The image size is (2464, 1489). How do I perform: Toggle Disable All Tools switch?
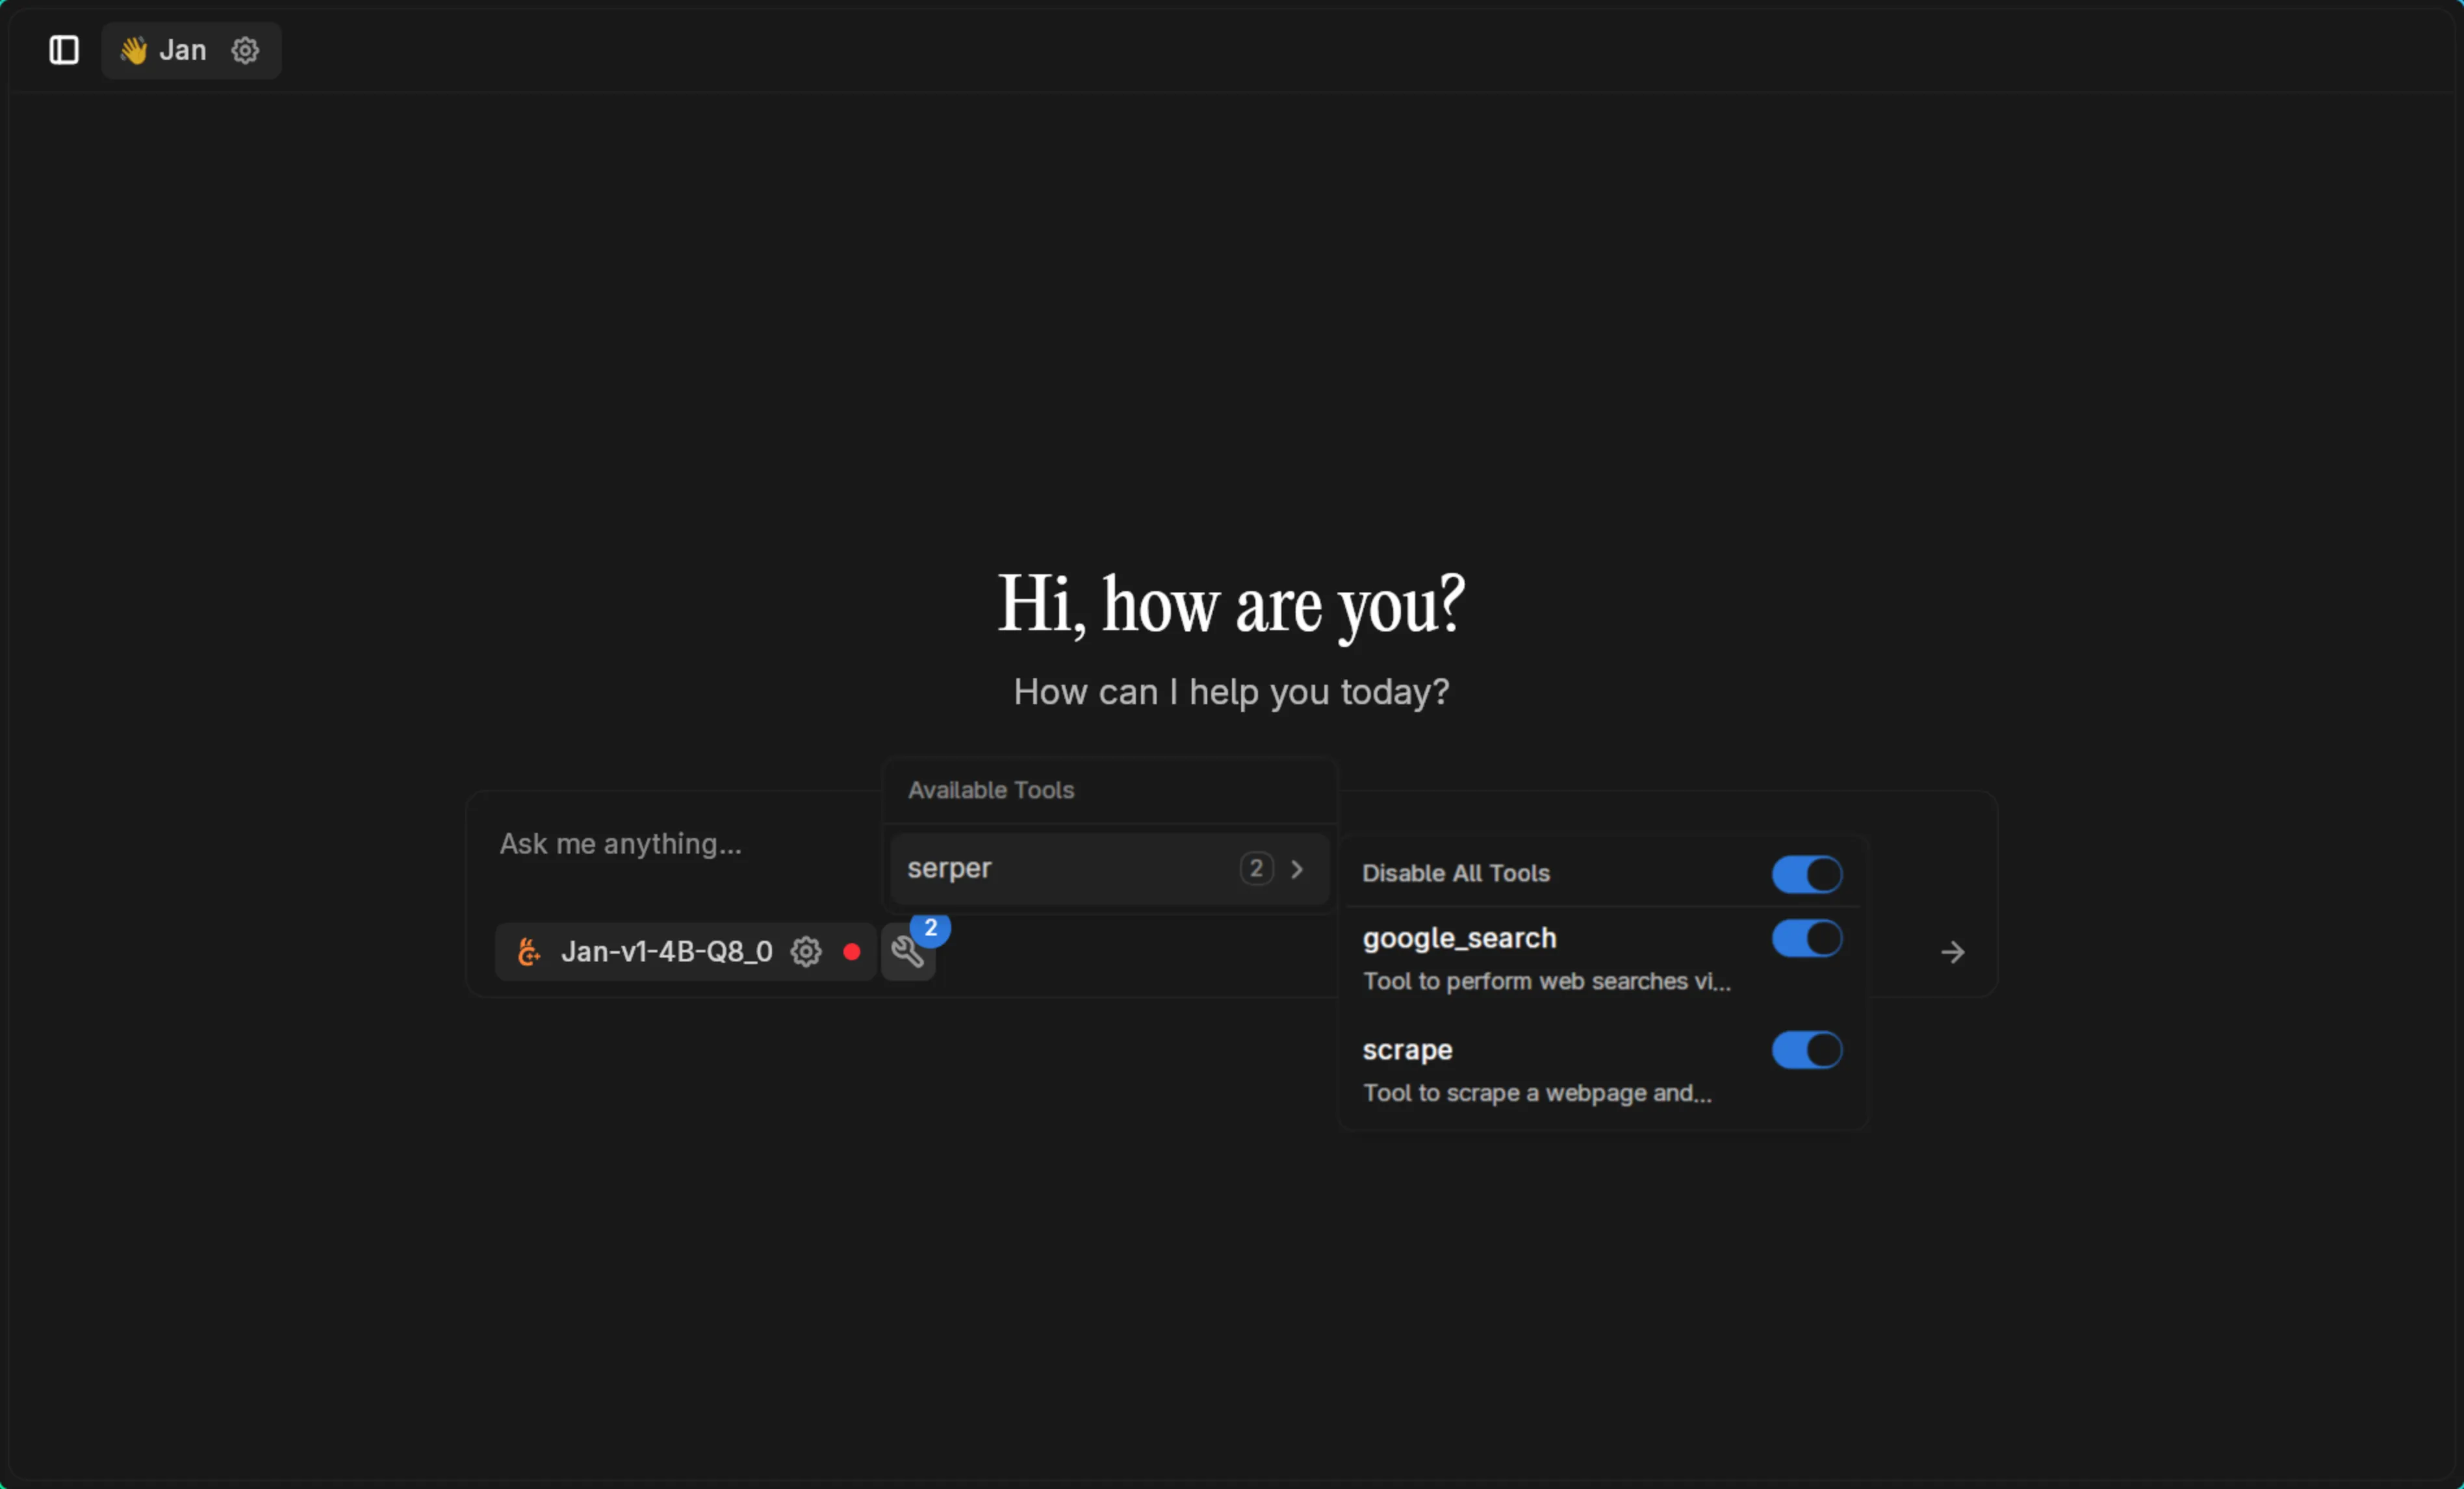[x=1805, y=874]
